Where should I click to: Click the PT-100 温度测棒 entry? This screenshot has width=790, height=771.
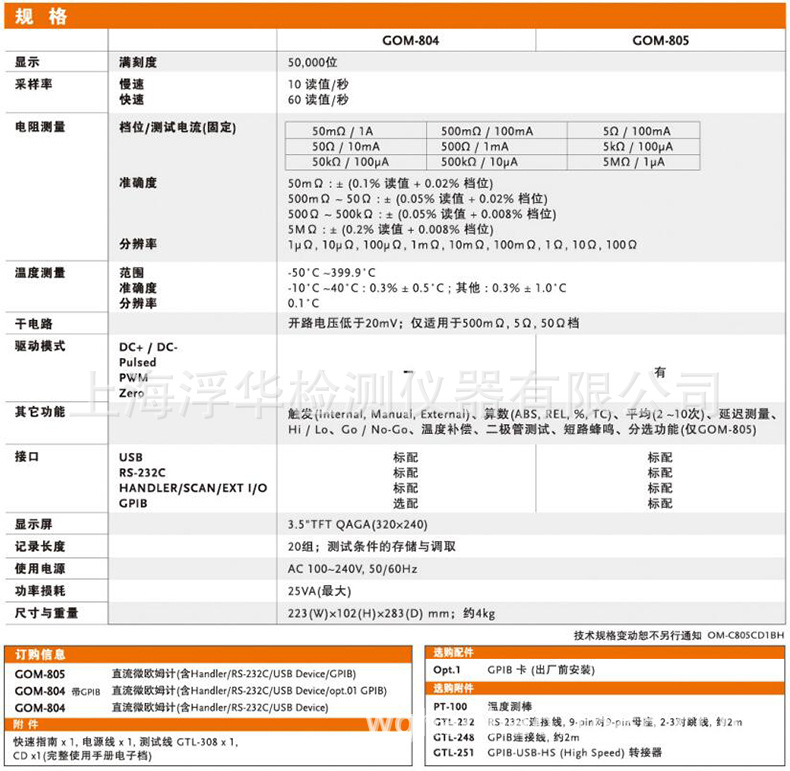482,706
